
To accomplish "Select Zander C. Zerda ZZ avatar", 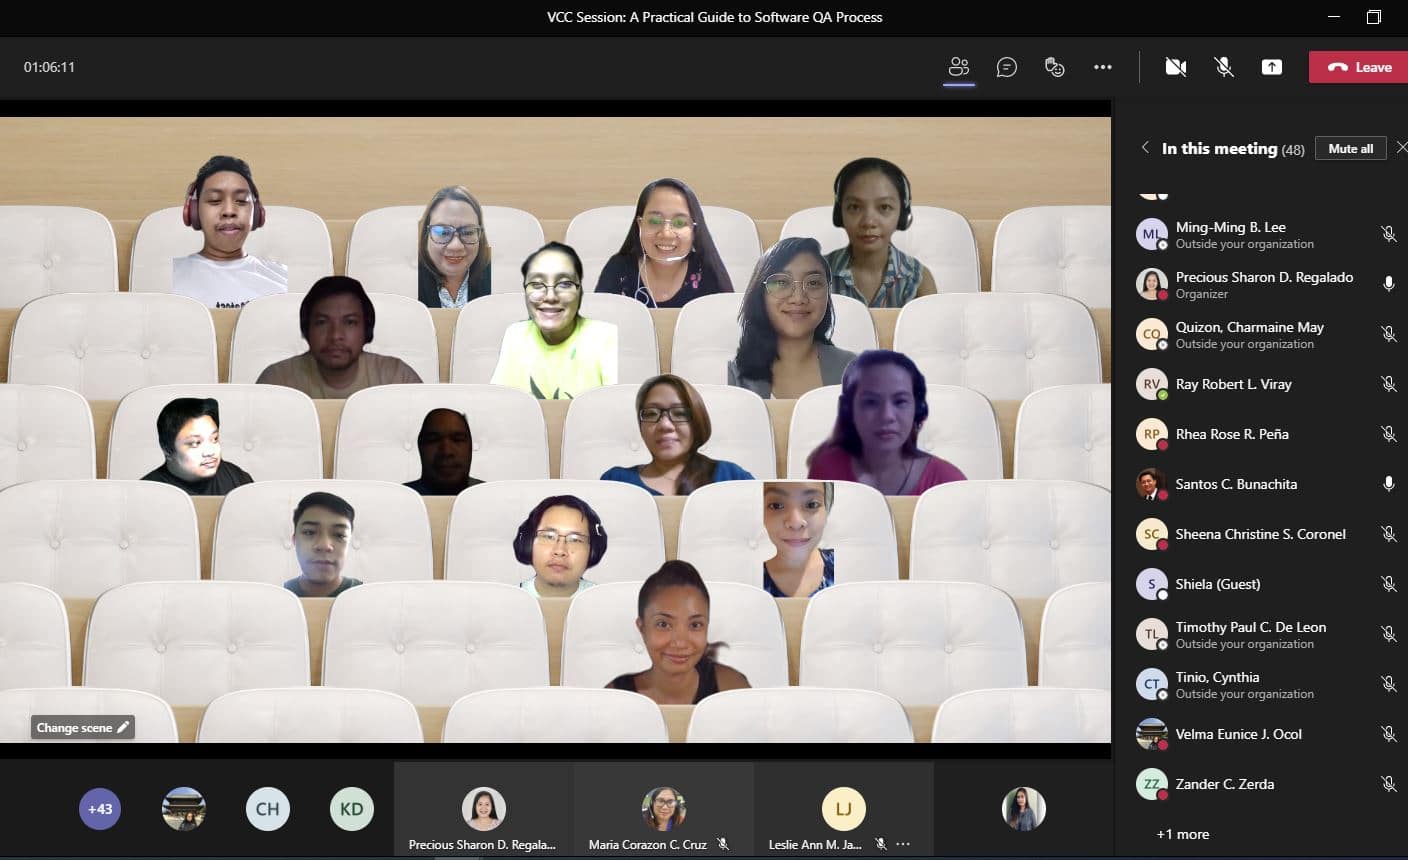I will coord(1152,784).
